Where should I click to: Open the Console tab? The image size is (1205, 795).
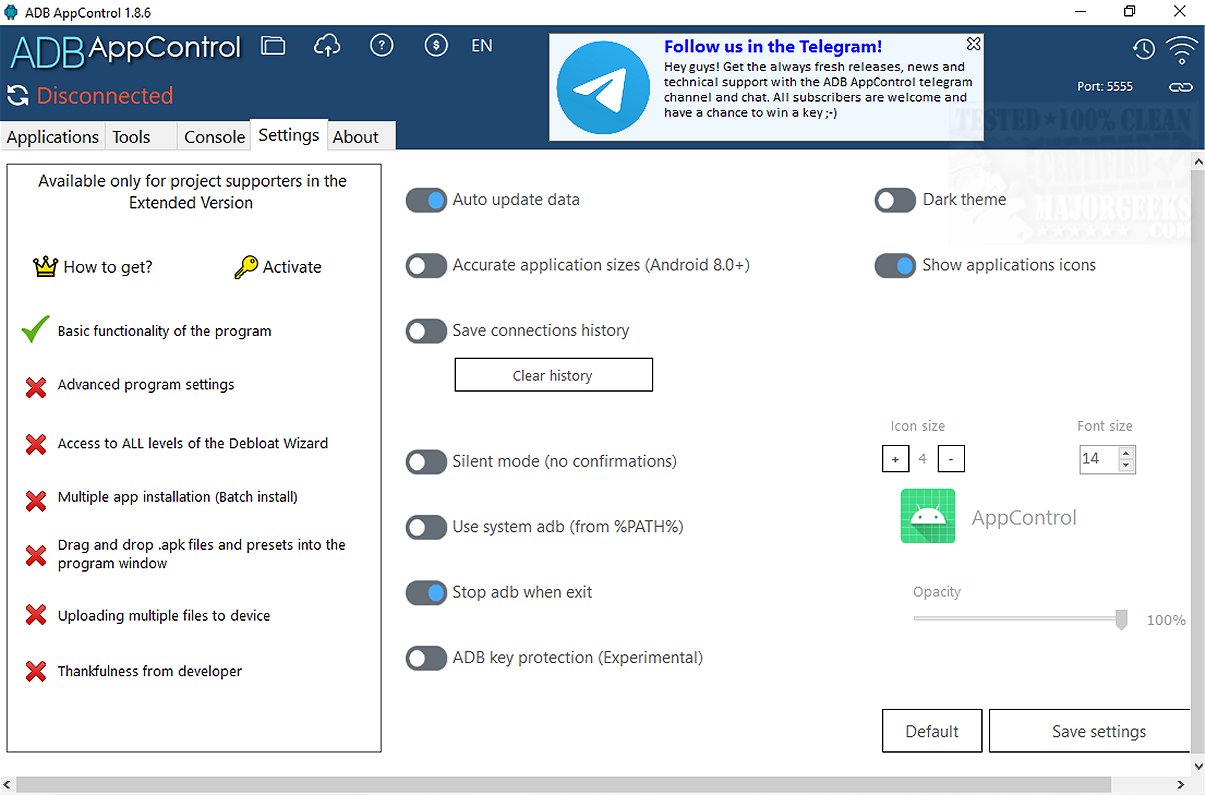[214, 137]
